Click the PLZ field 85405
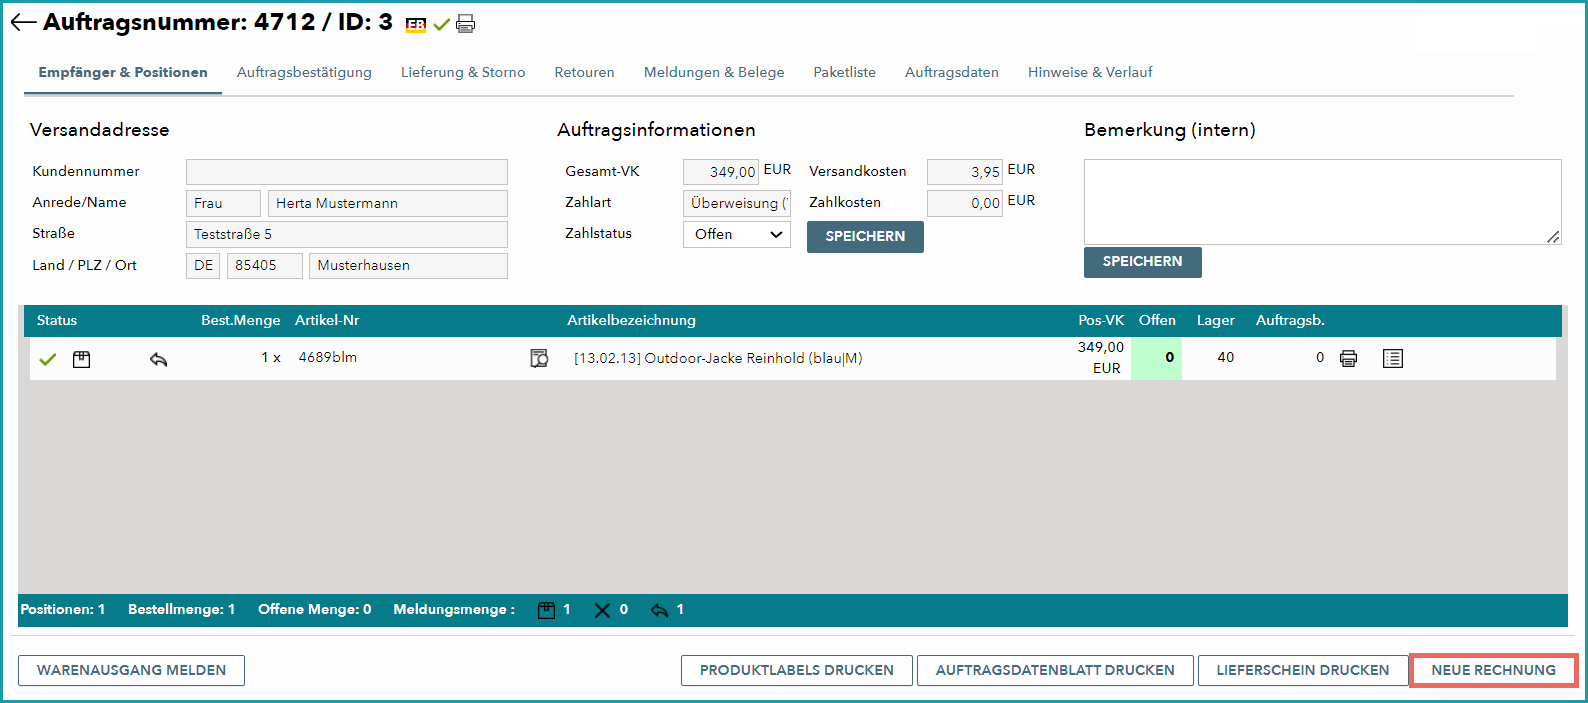Screen dimensions: 1588x703 pos(265,266)
